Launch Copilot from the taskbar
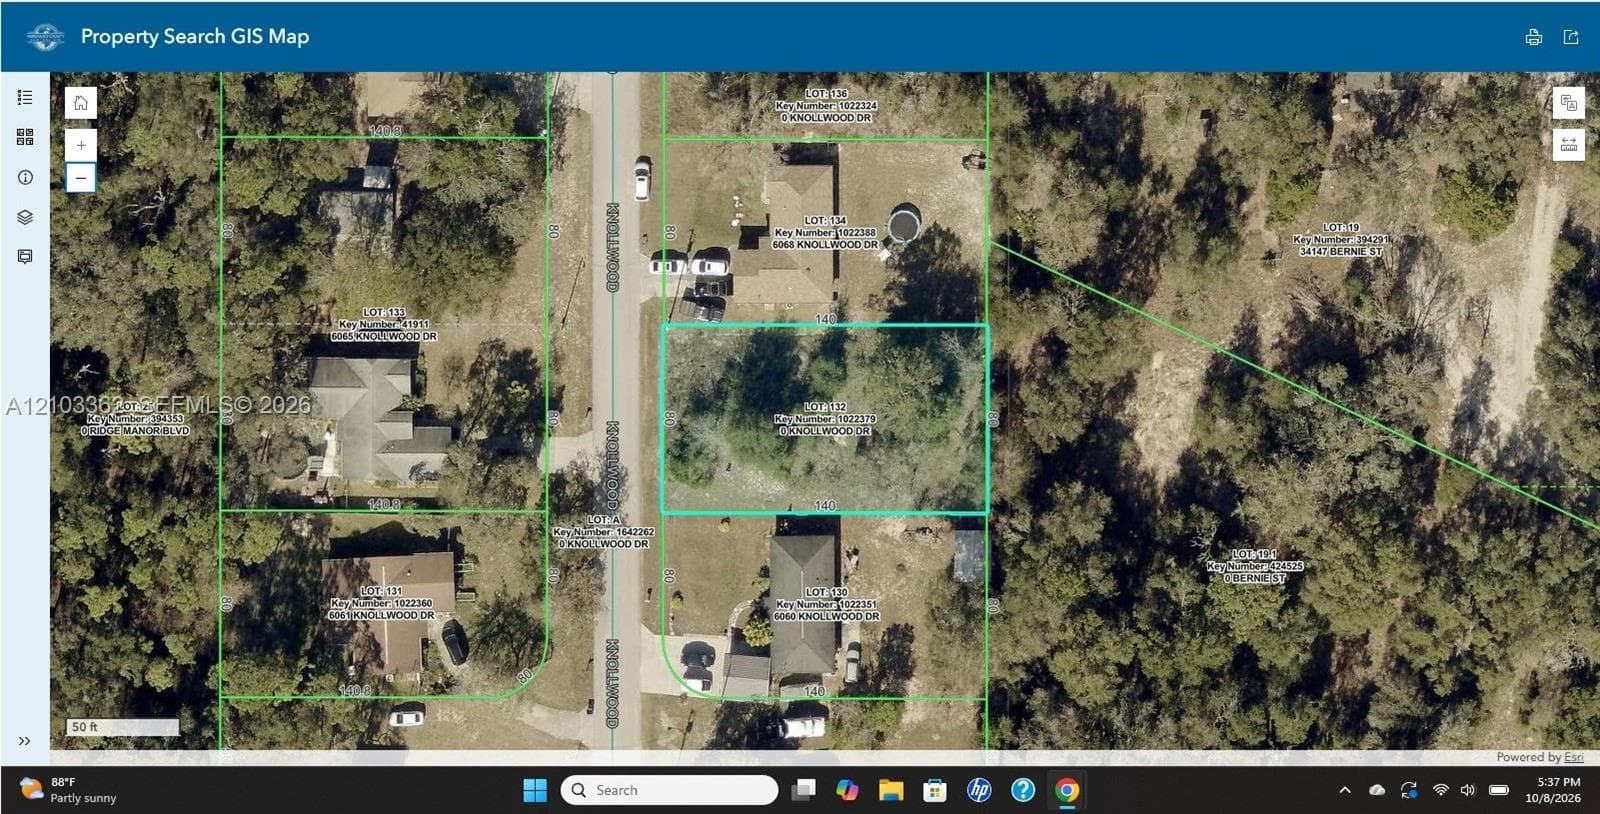 coord(847,790)
